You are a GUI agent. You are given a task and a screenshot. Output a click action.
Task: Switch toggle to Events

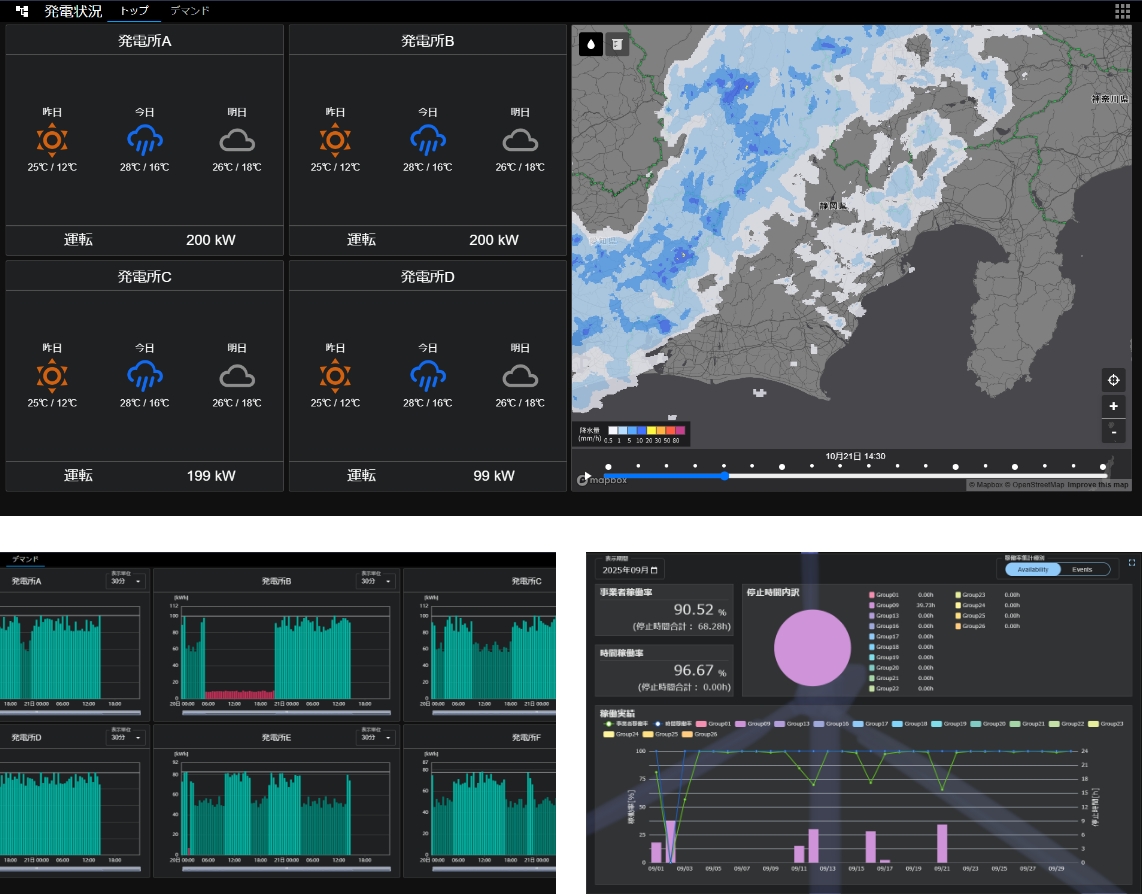(x=1082, y=569)
